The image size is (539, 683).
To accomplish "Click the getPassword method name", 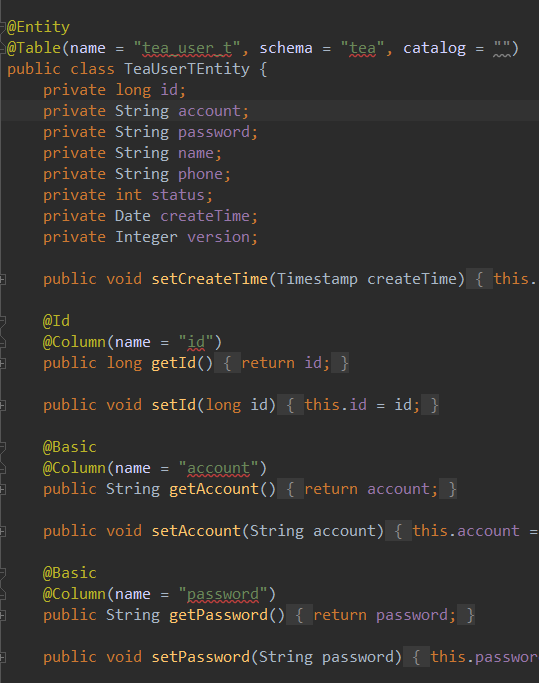I will (218, 615).
